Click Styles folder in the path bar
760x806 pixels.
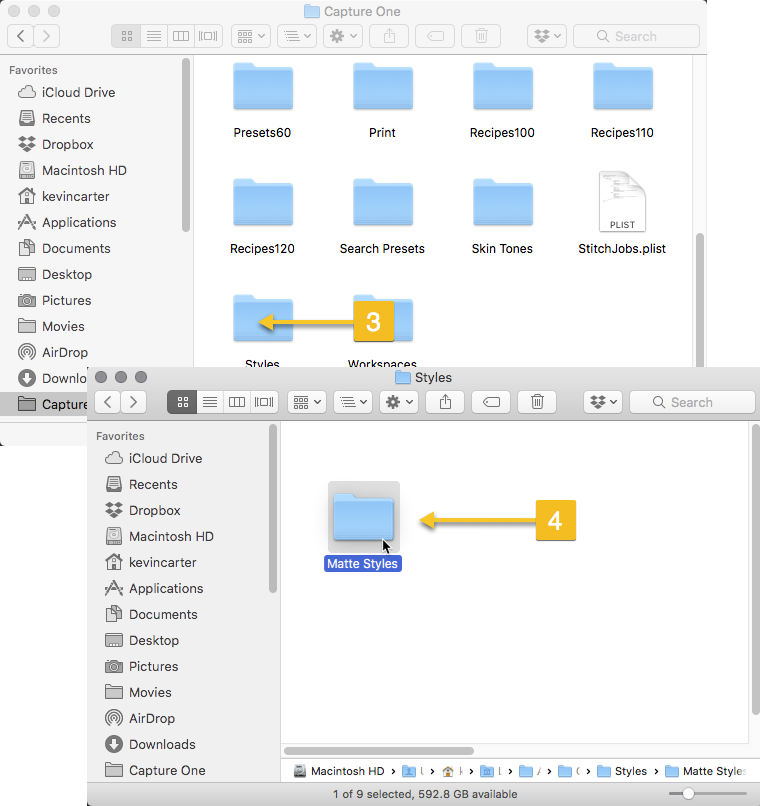(x=630, y=771)
